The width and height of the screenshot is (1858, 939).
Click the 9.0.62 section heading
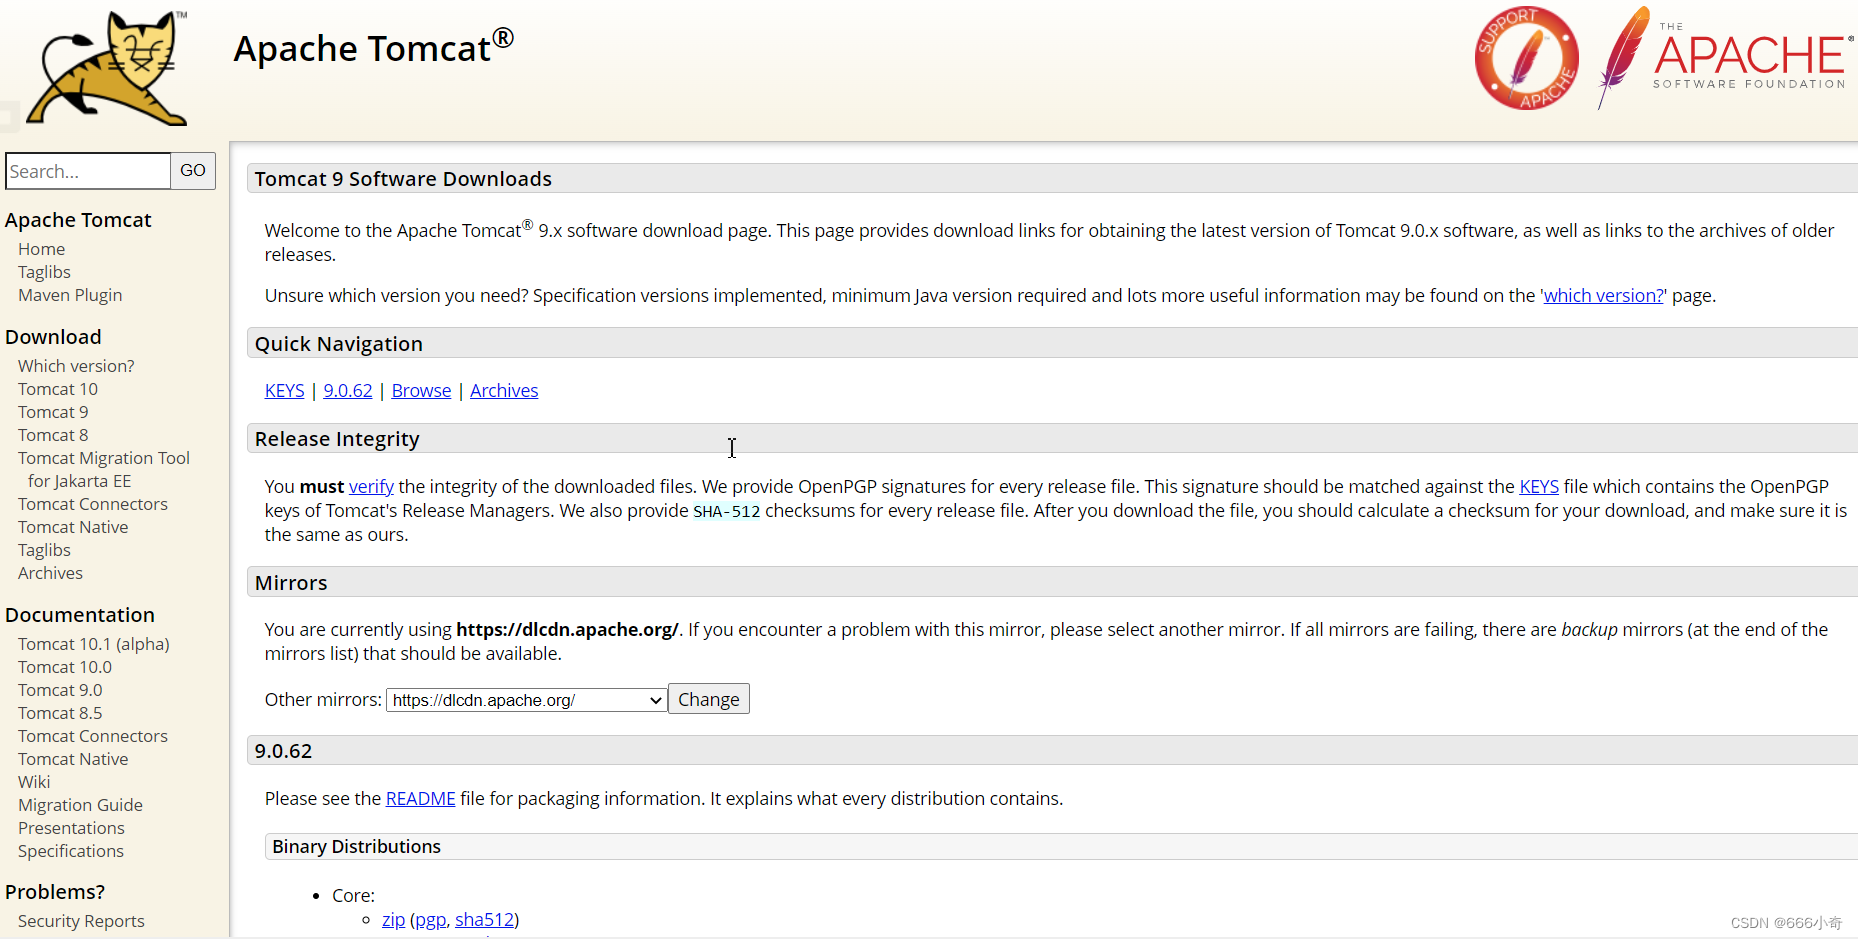point(283,751)
